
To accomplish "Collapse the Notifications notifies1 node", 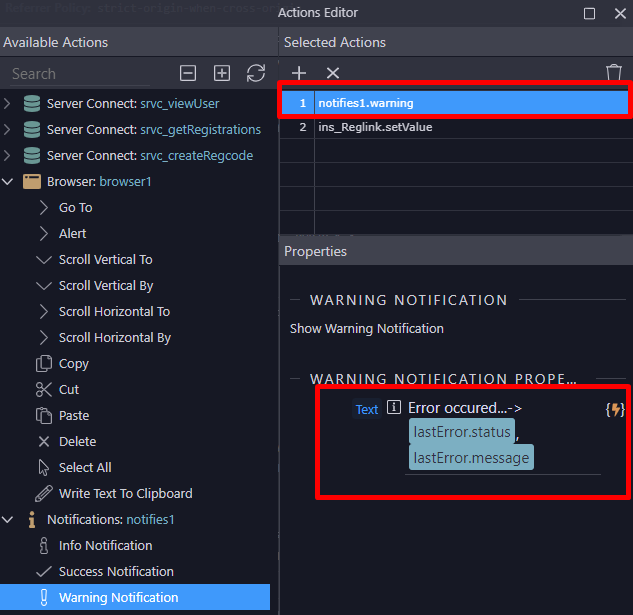I will 8,520.
